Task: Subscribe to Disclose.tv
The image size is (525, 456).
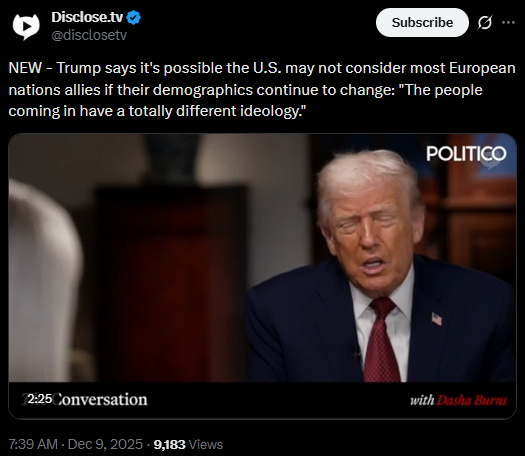Action: pos(422,22)
